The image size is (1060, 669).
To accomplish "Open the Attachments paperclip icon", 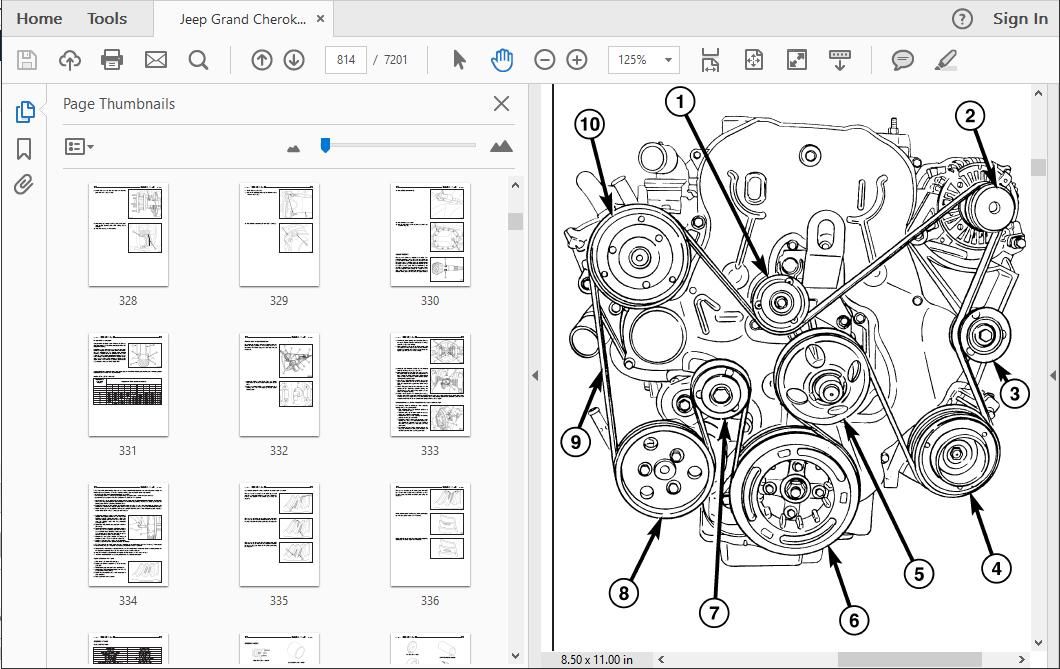I will [24, 184].
